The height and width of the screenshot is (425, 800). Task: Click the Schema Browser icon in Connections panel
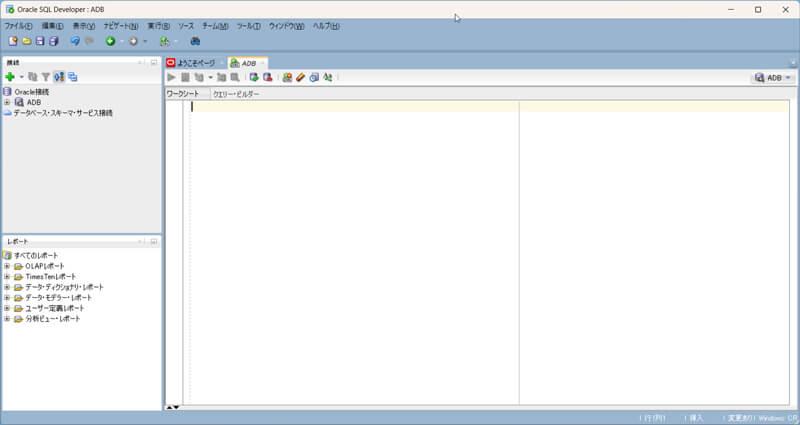(59, 77)
